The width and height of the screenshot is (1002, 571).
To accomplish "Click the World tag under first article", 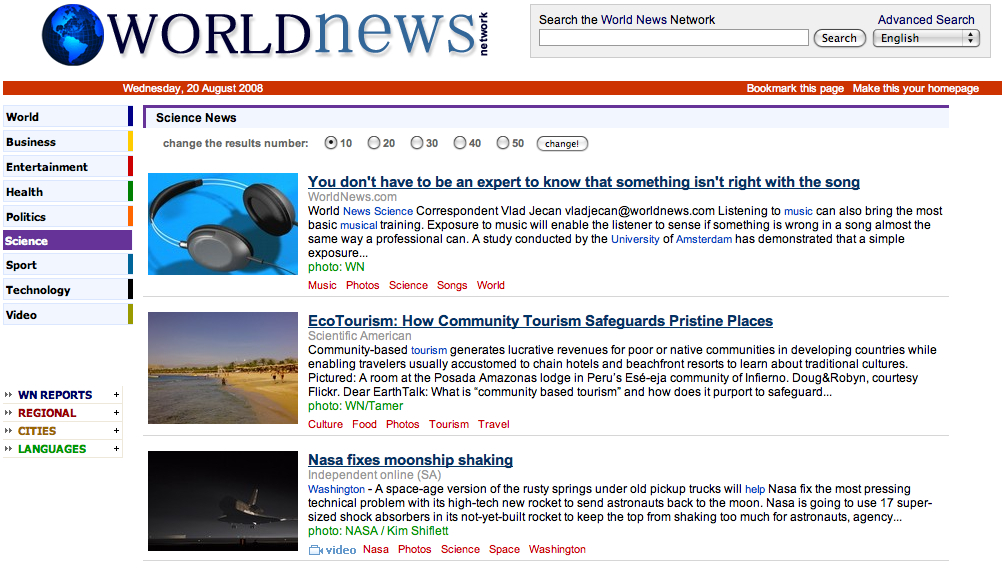I will coord(491,286).
